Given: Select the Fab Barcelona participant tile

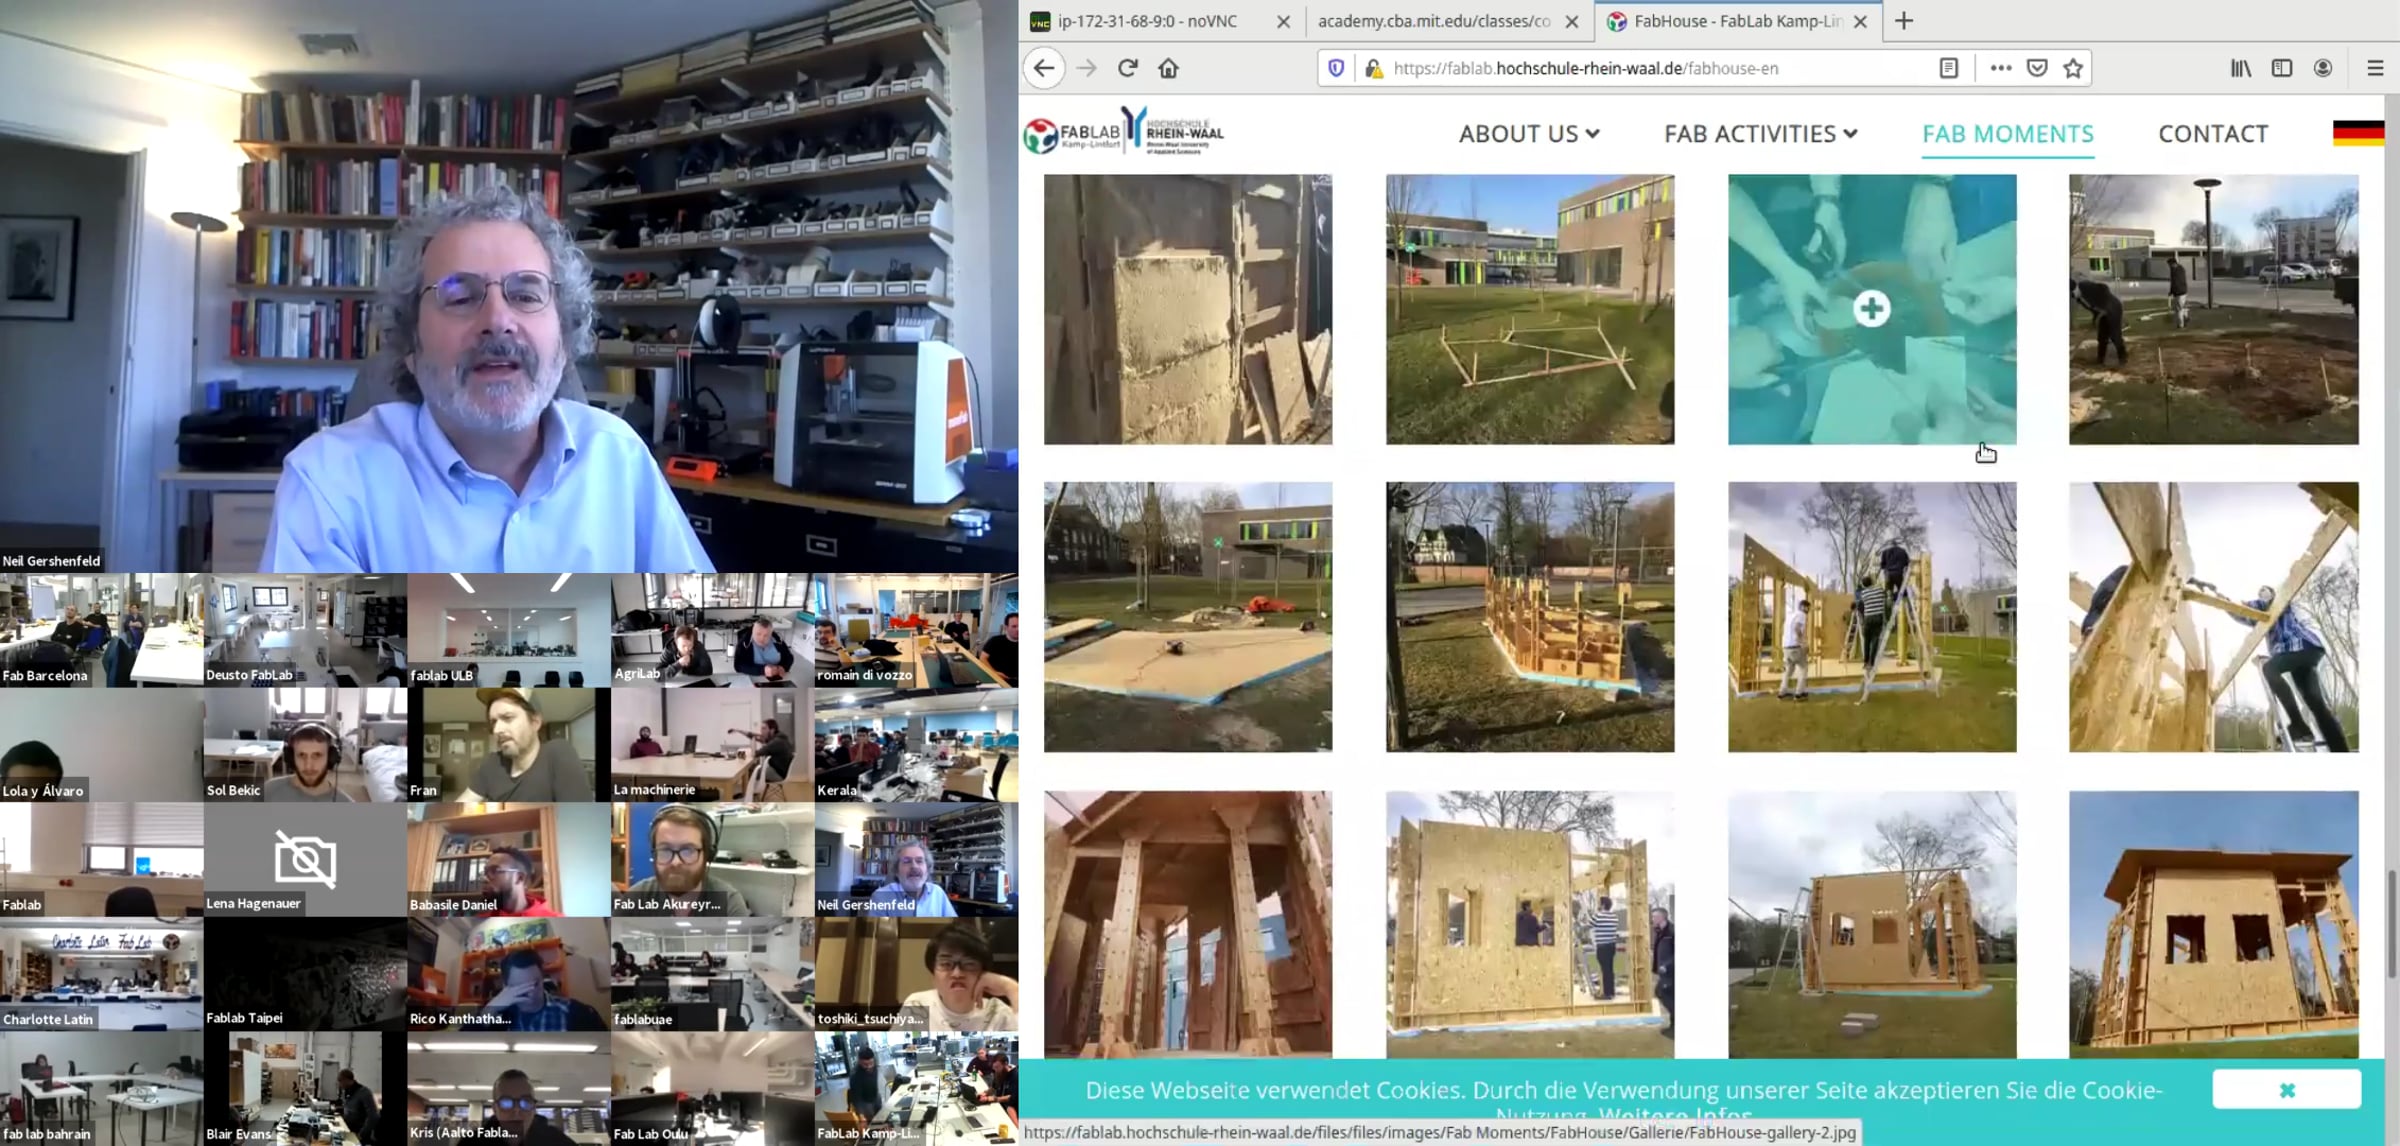Looking at the screenshot, I should (x=102, y=630).
